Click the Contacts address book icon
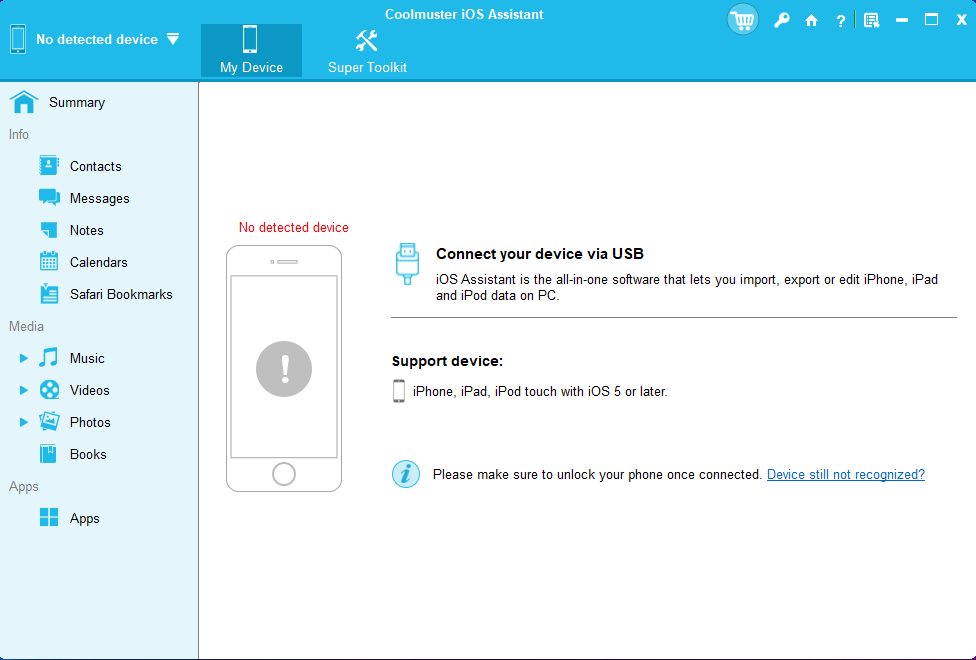976x660 pixels. point(49,166)
